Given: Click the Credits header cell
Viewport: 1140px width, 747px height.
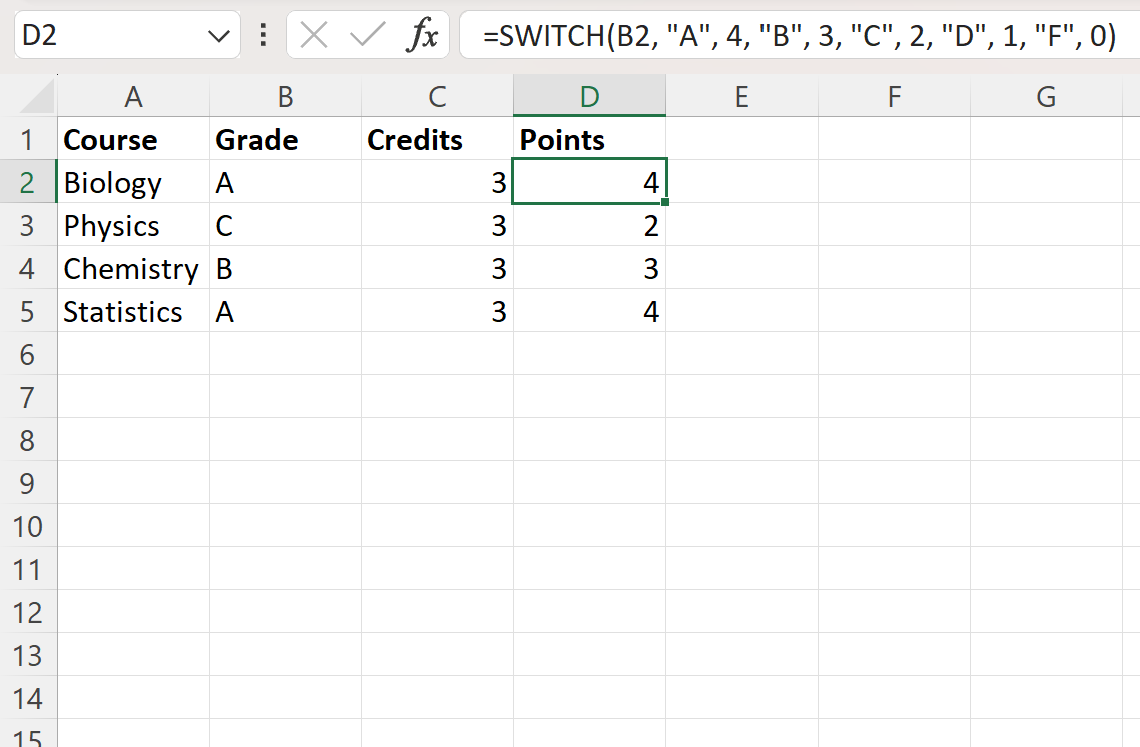Looking at the screenshot, I should click(437, 139).
